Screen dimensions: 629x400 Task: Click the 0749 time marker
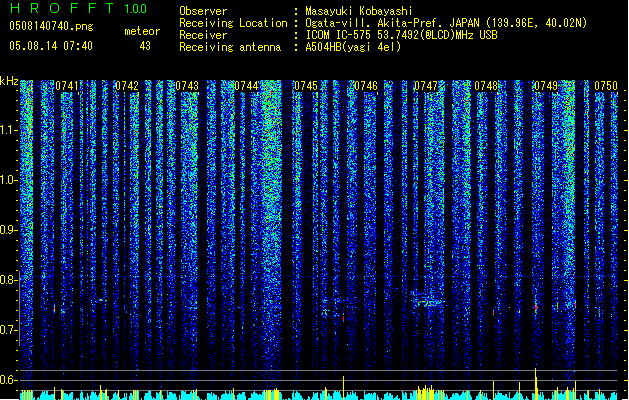pos(546,86)
